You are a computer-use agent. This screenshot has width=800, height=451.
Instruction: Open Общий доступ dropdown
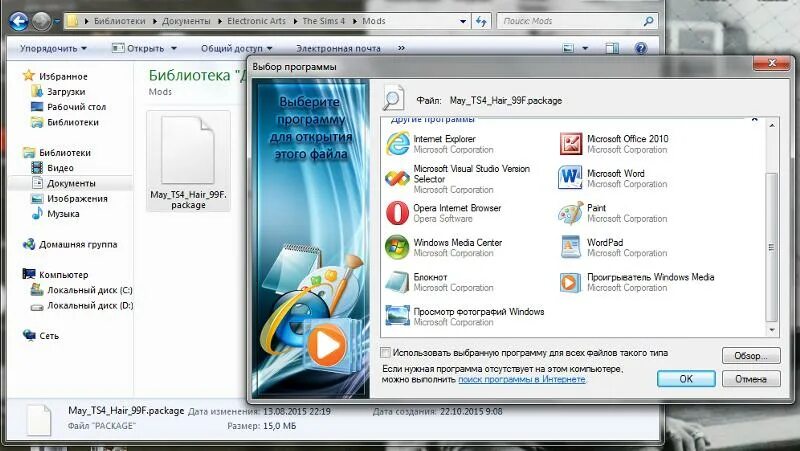point(236,48)
